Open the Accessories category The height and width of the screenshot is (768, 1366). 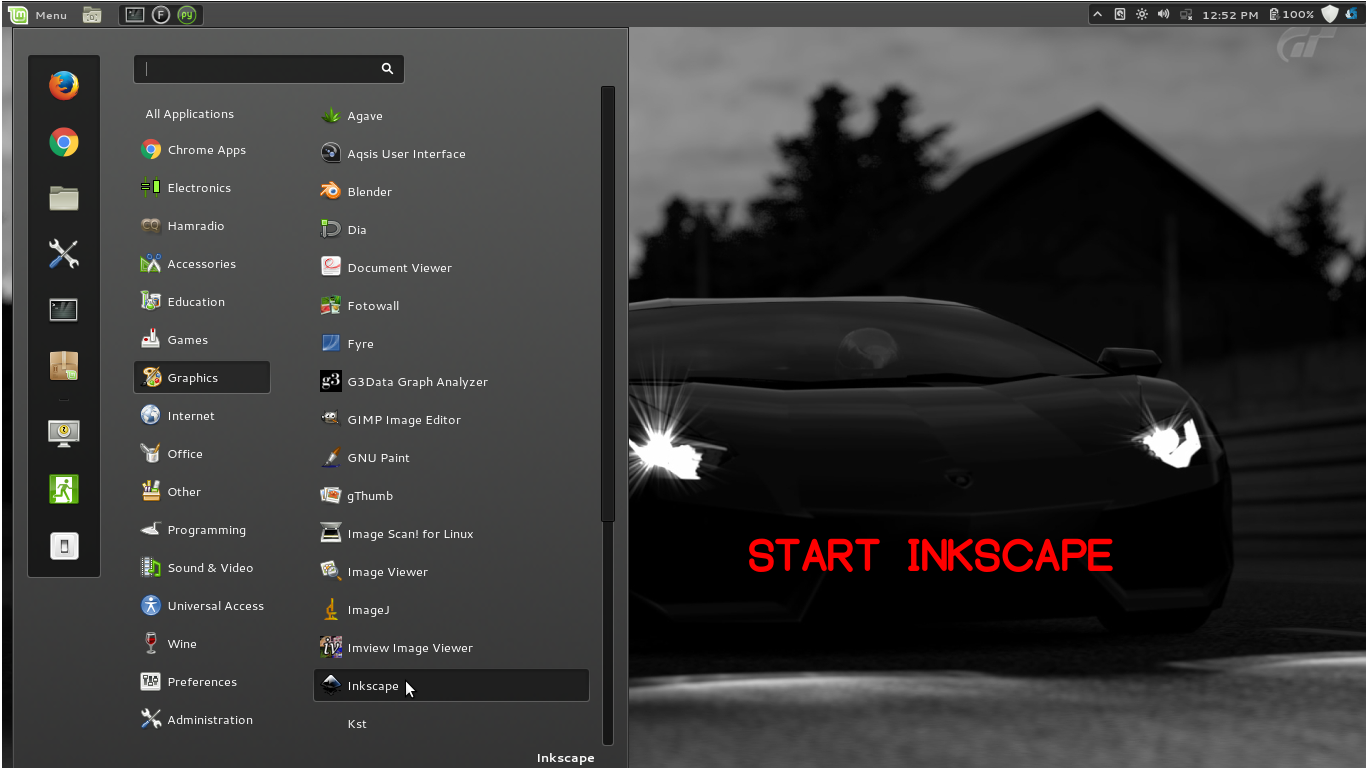(x=202, y=264)
